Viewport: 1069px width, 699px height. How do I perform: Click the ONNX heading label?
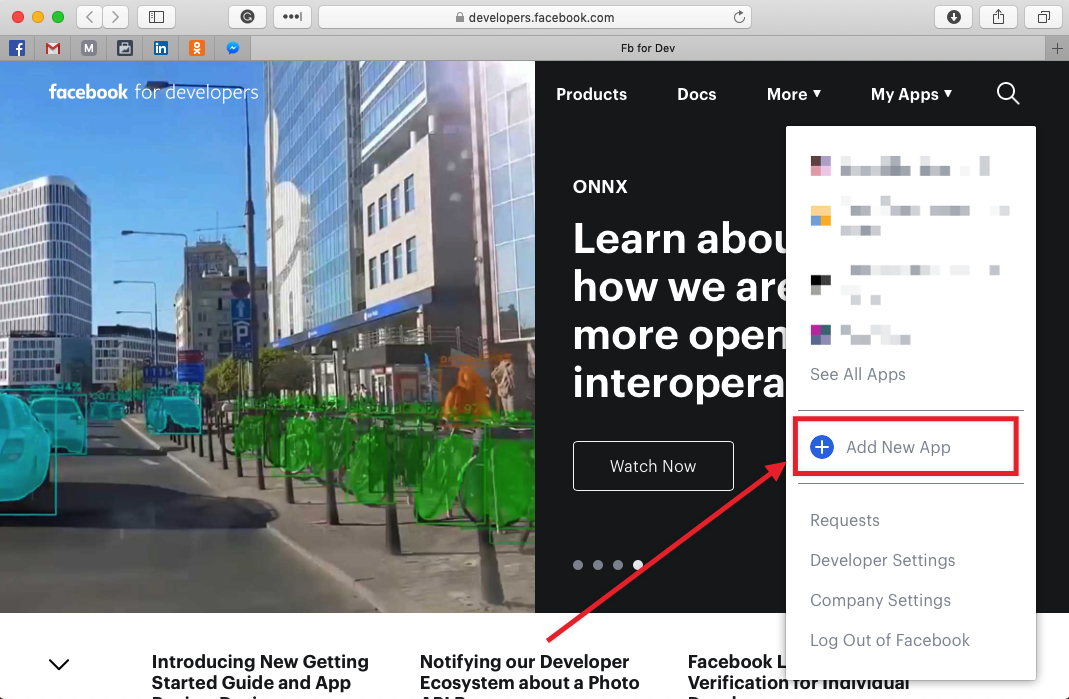coord(600,187)
